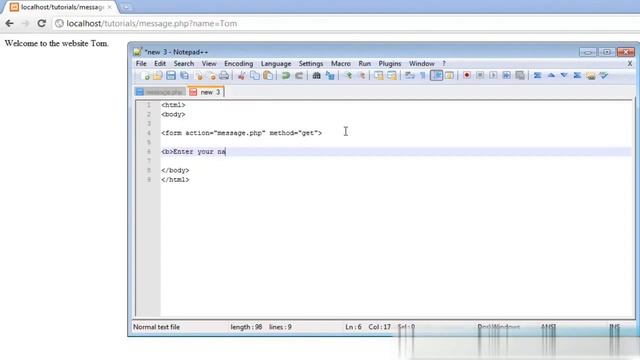
Task: Click the localhost/tutorials browser tab
Action: pos(61,7)
